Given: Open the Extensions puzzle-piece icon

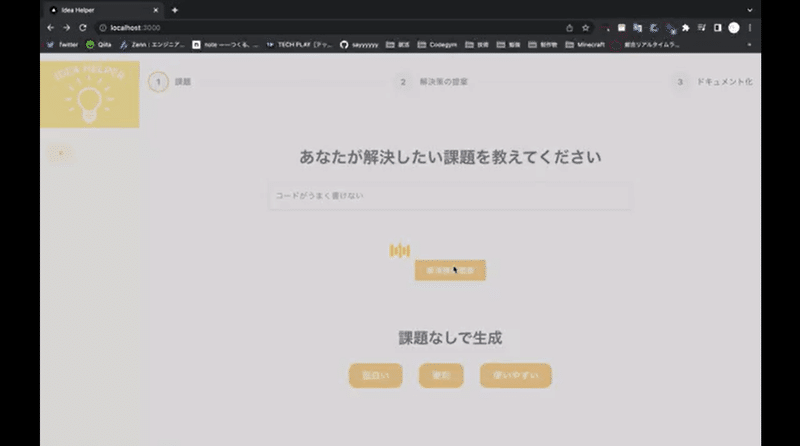Looking at the screenshot, I should 686,28.
